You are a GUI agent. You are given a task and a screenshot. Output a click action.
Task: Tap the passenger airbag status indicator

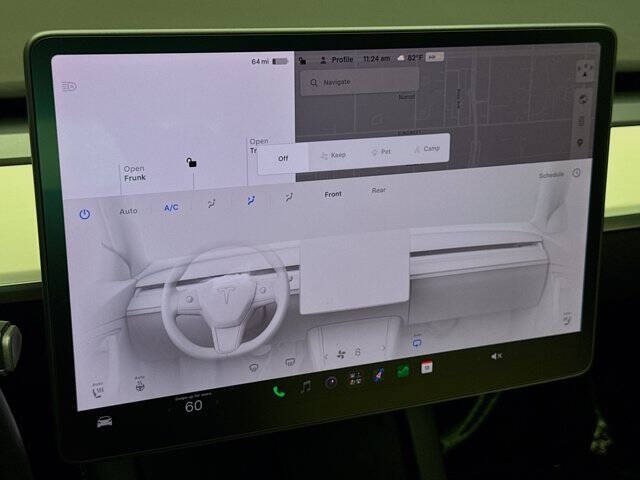pos(434,57)
